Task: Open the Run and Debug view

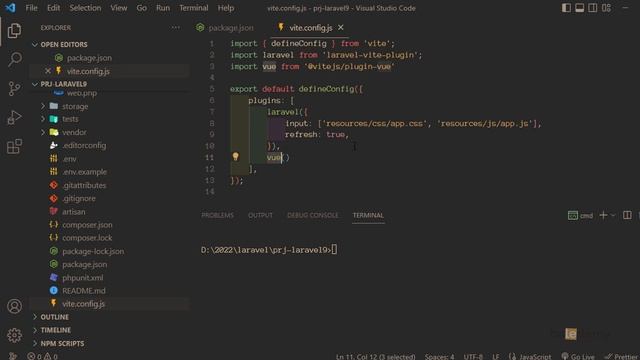Action: click(14, 118)
